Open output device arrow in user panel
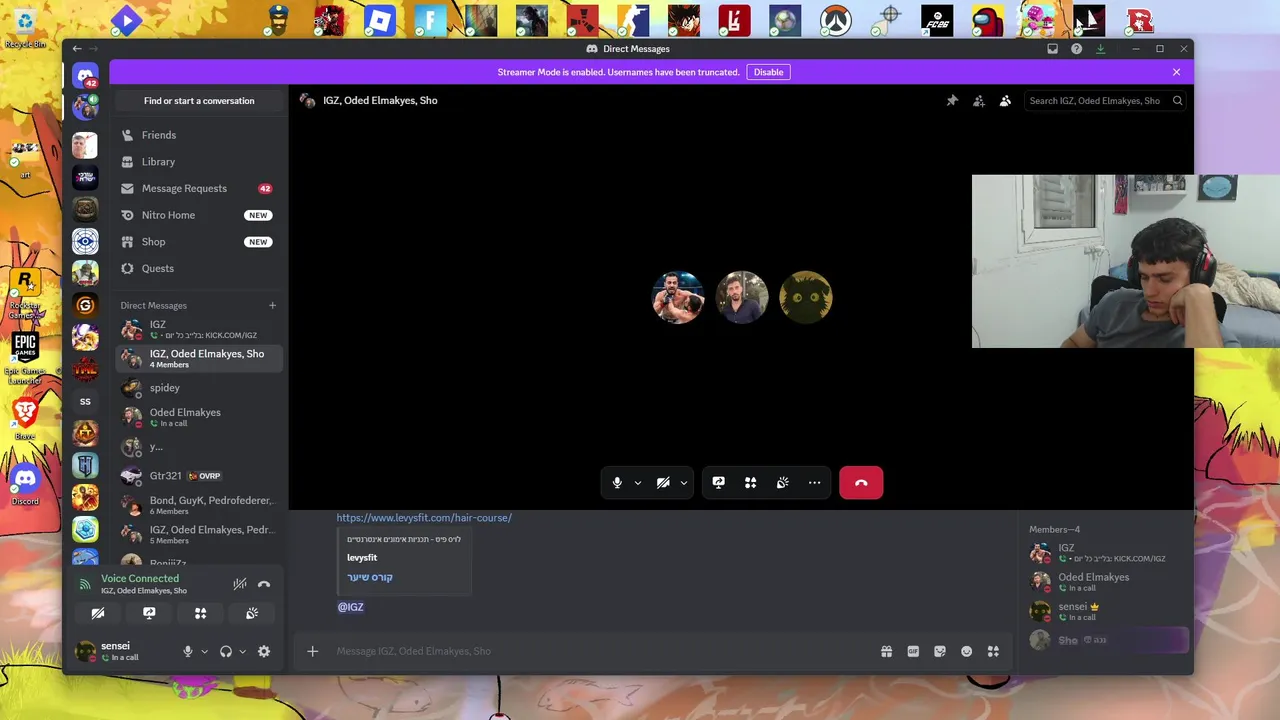 pos(243,651)
